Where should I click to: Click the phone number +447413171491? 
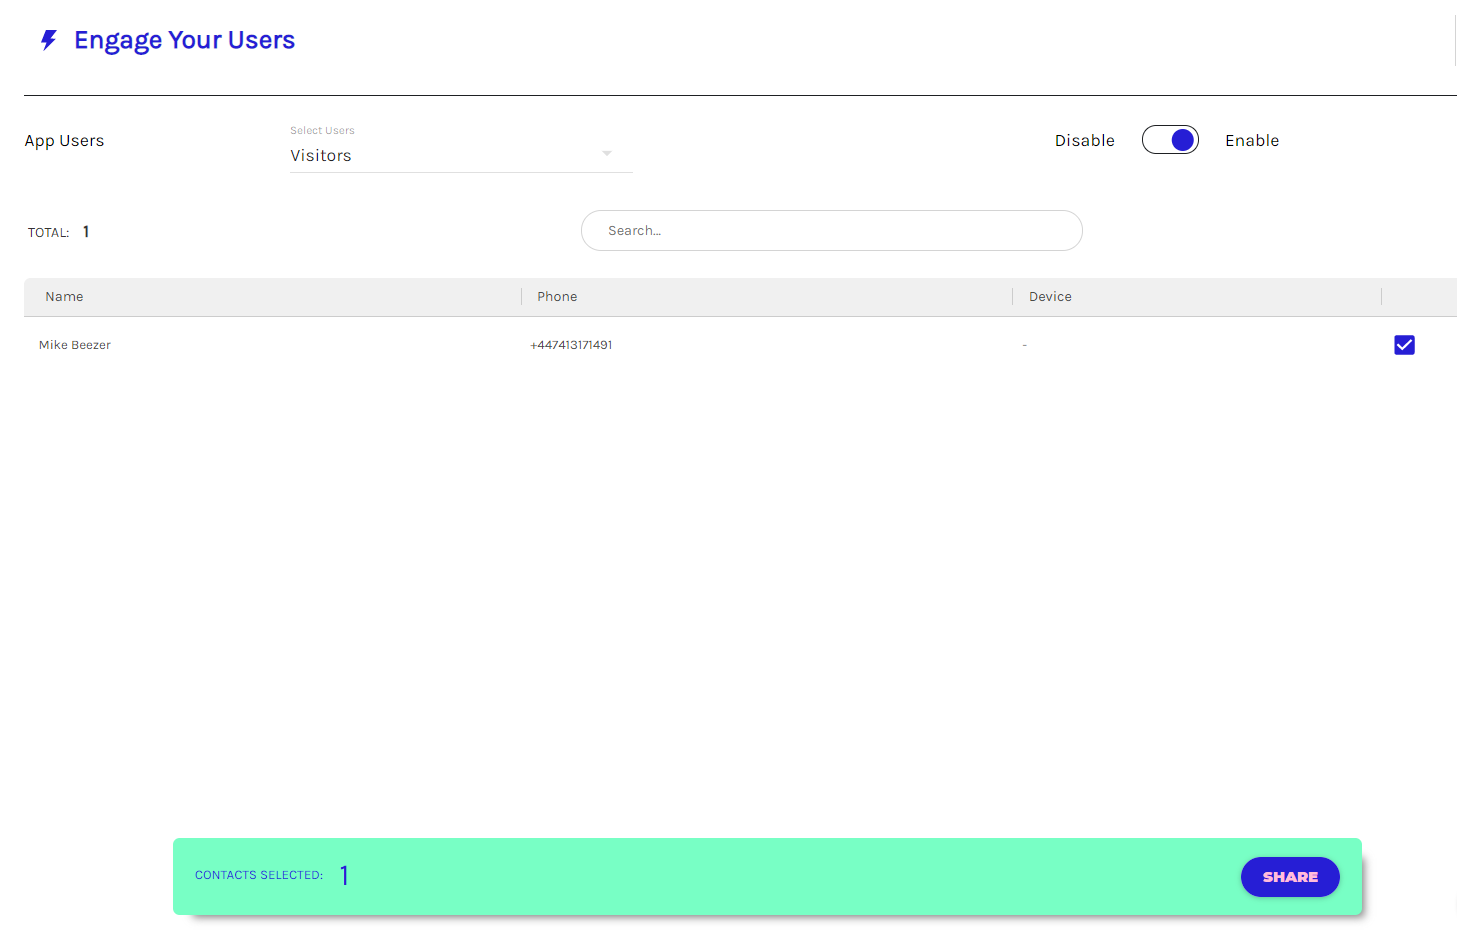[x=571, y=345]
